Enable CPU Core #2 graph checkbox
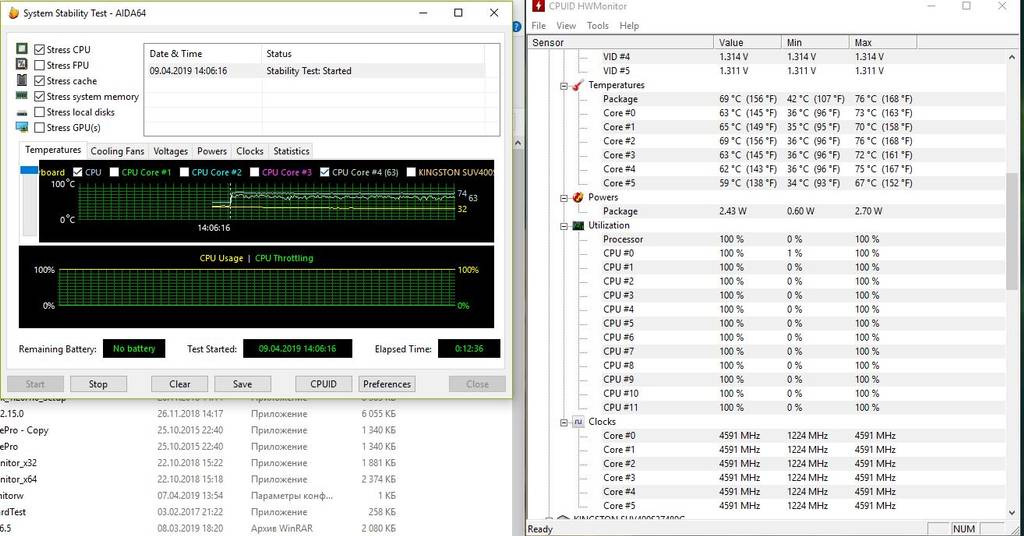 184,172
